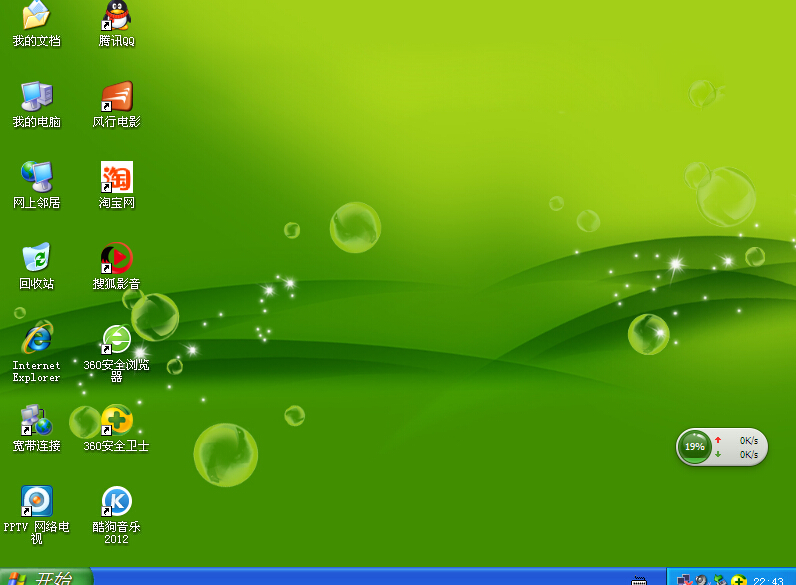Open 酷狗音乐 2012 music player
This screenshot has width=796, height=585.
pos(116,501)
